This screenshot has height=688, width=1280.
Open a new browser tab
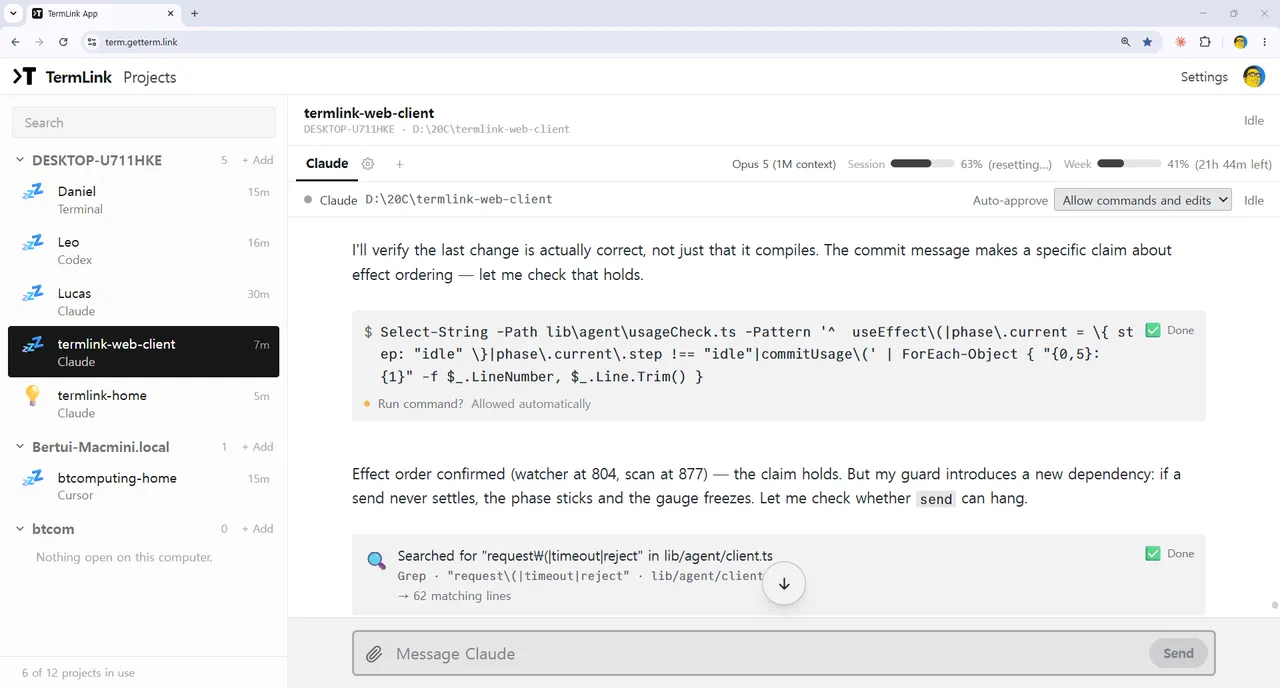pyautogui.click(x=194, y=14)
